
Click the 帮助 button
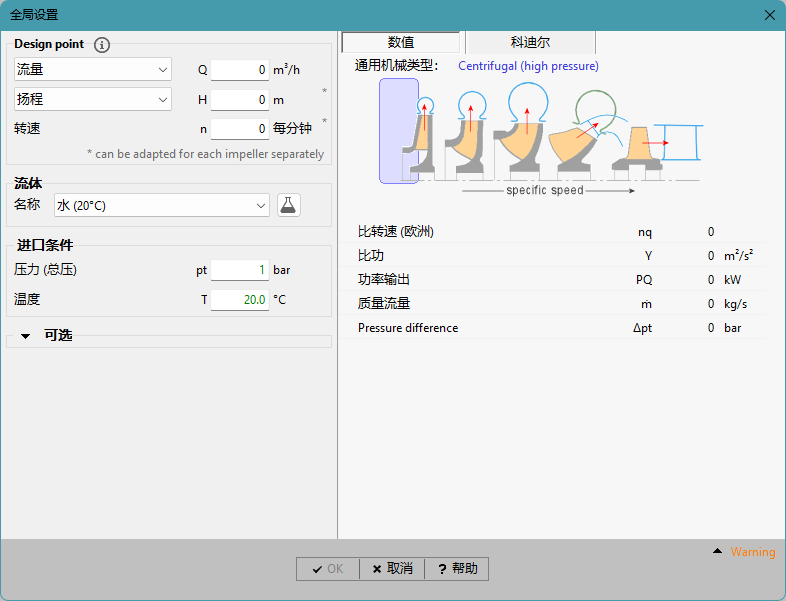click(457, 569)
